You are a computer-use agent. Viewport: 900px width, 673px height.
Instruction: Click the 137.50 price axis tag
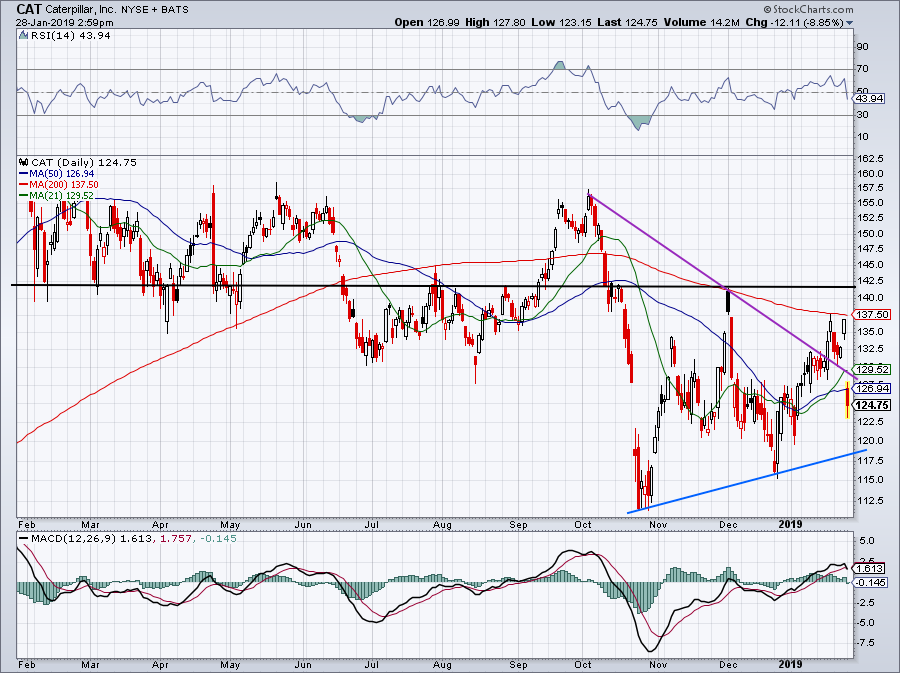(x=872, y=314)
